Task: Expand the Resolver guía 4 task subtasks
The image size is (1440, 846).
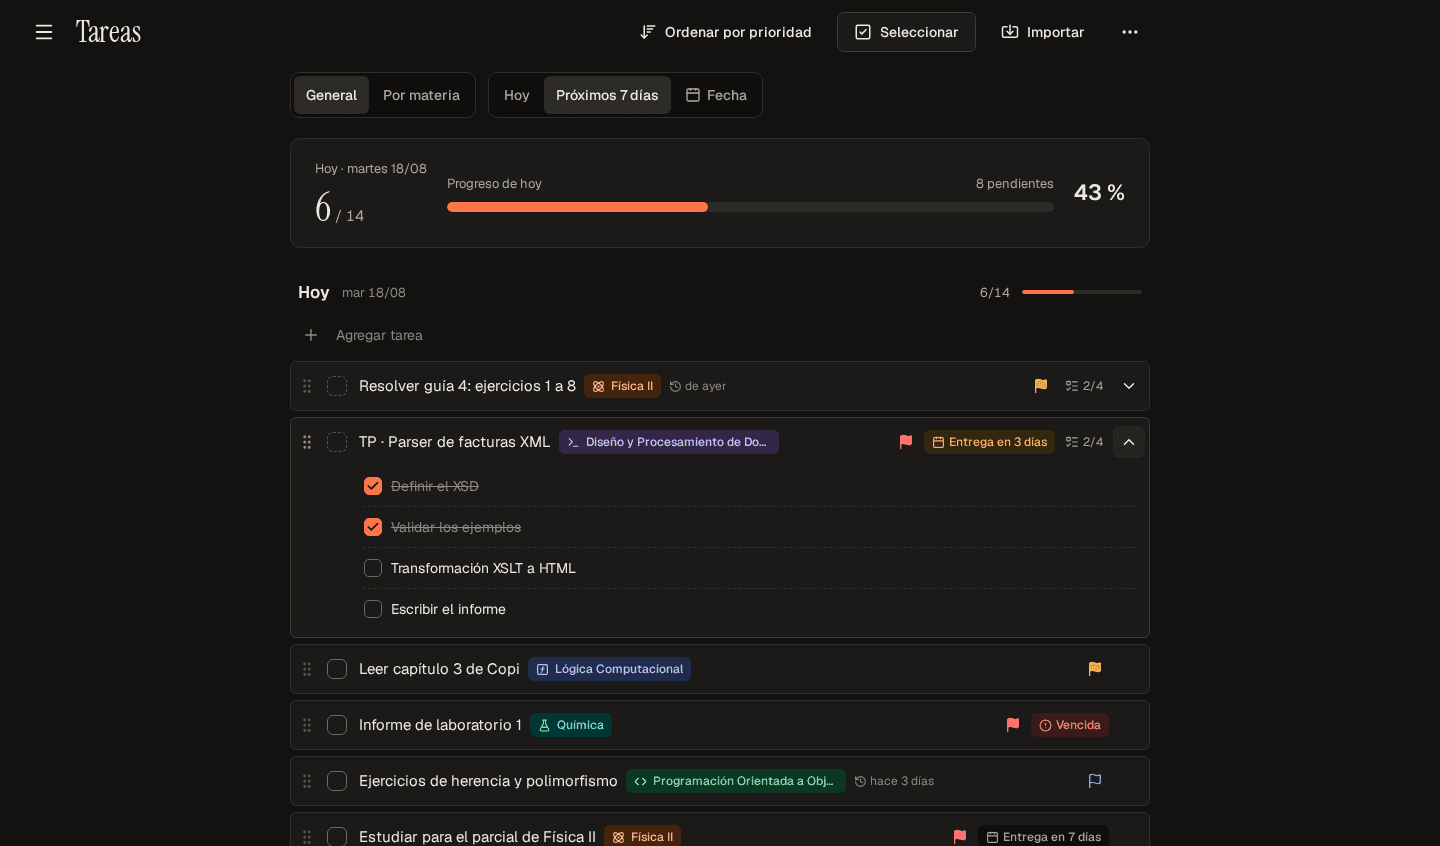Action: coord(1129,386)
